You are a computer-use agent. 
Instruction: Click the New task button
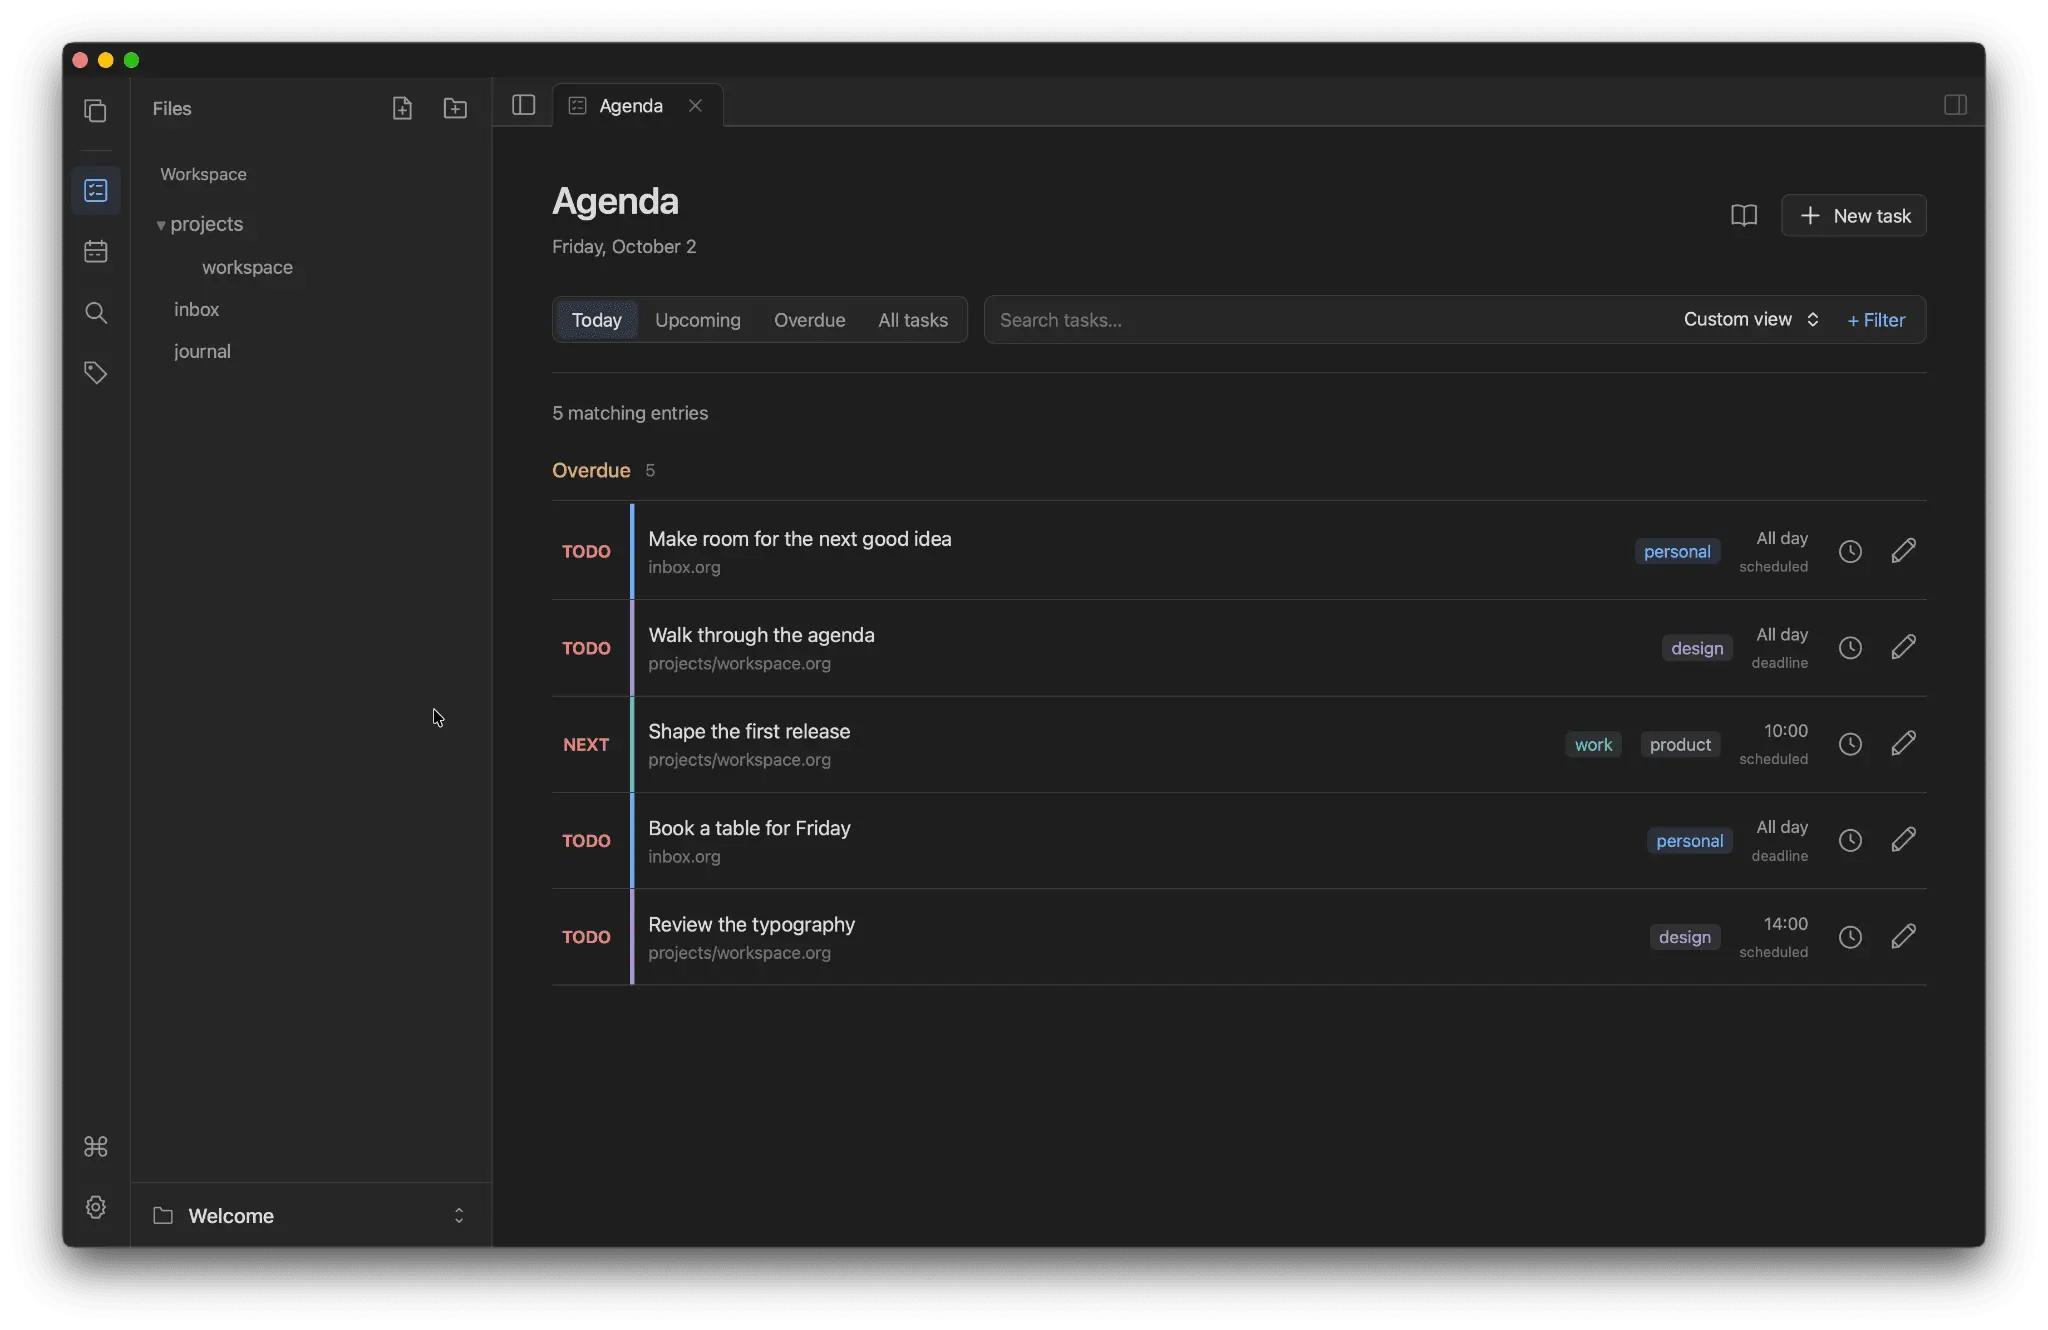click(1854, 216)
